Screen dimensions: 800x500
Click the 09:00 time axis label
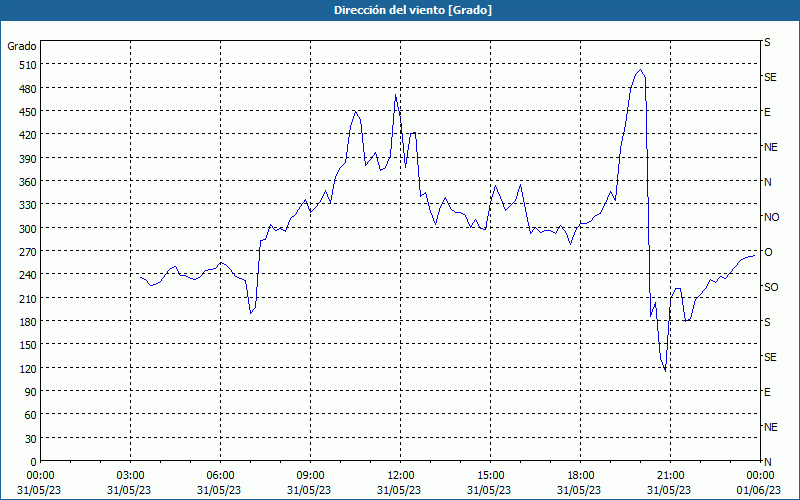[x=310, y=476]
